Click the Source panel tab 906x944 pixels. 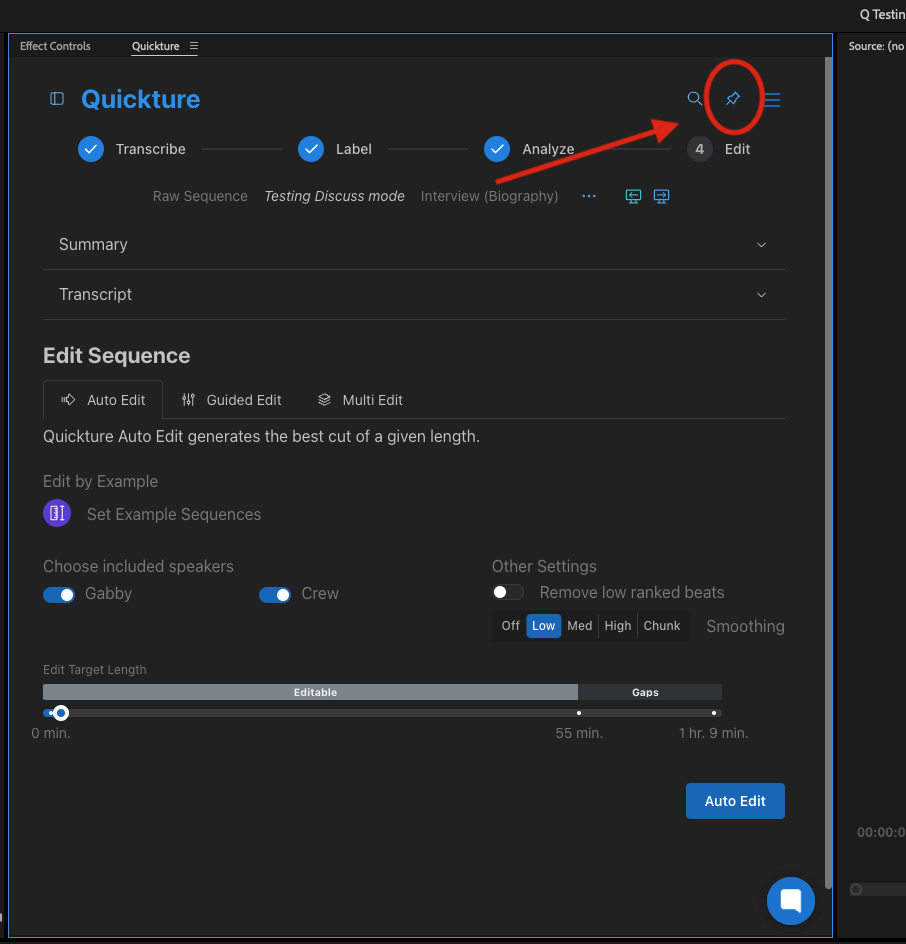click(x=876, y=46)
